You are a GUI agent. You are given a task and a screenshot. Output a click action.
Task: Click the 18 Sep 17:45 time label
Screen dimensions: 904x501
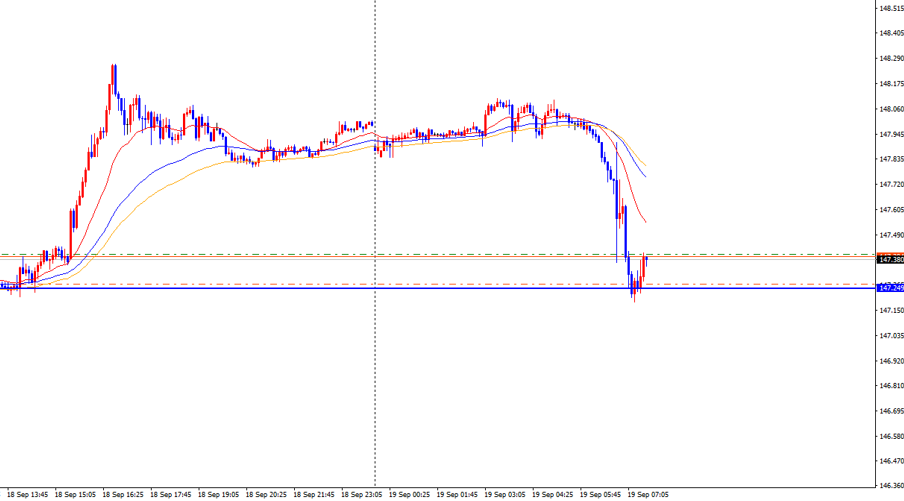point(170,494)
